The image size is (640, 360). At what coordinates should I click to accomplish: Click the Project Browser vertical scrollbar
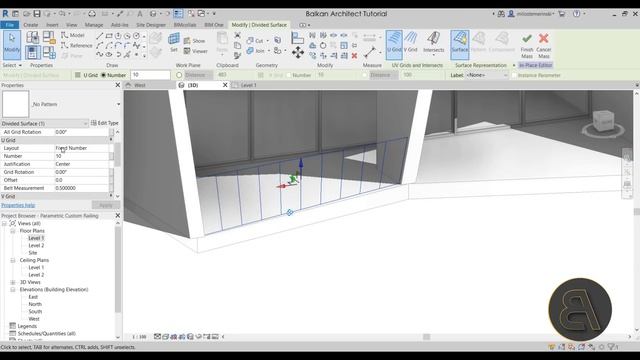(118, 269)
